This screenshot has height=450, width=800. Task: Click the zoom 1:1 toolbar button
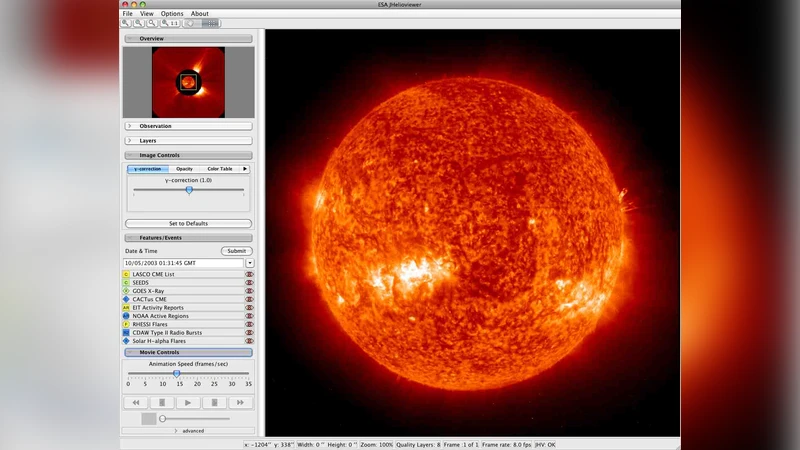(x=170, y=23)
